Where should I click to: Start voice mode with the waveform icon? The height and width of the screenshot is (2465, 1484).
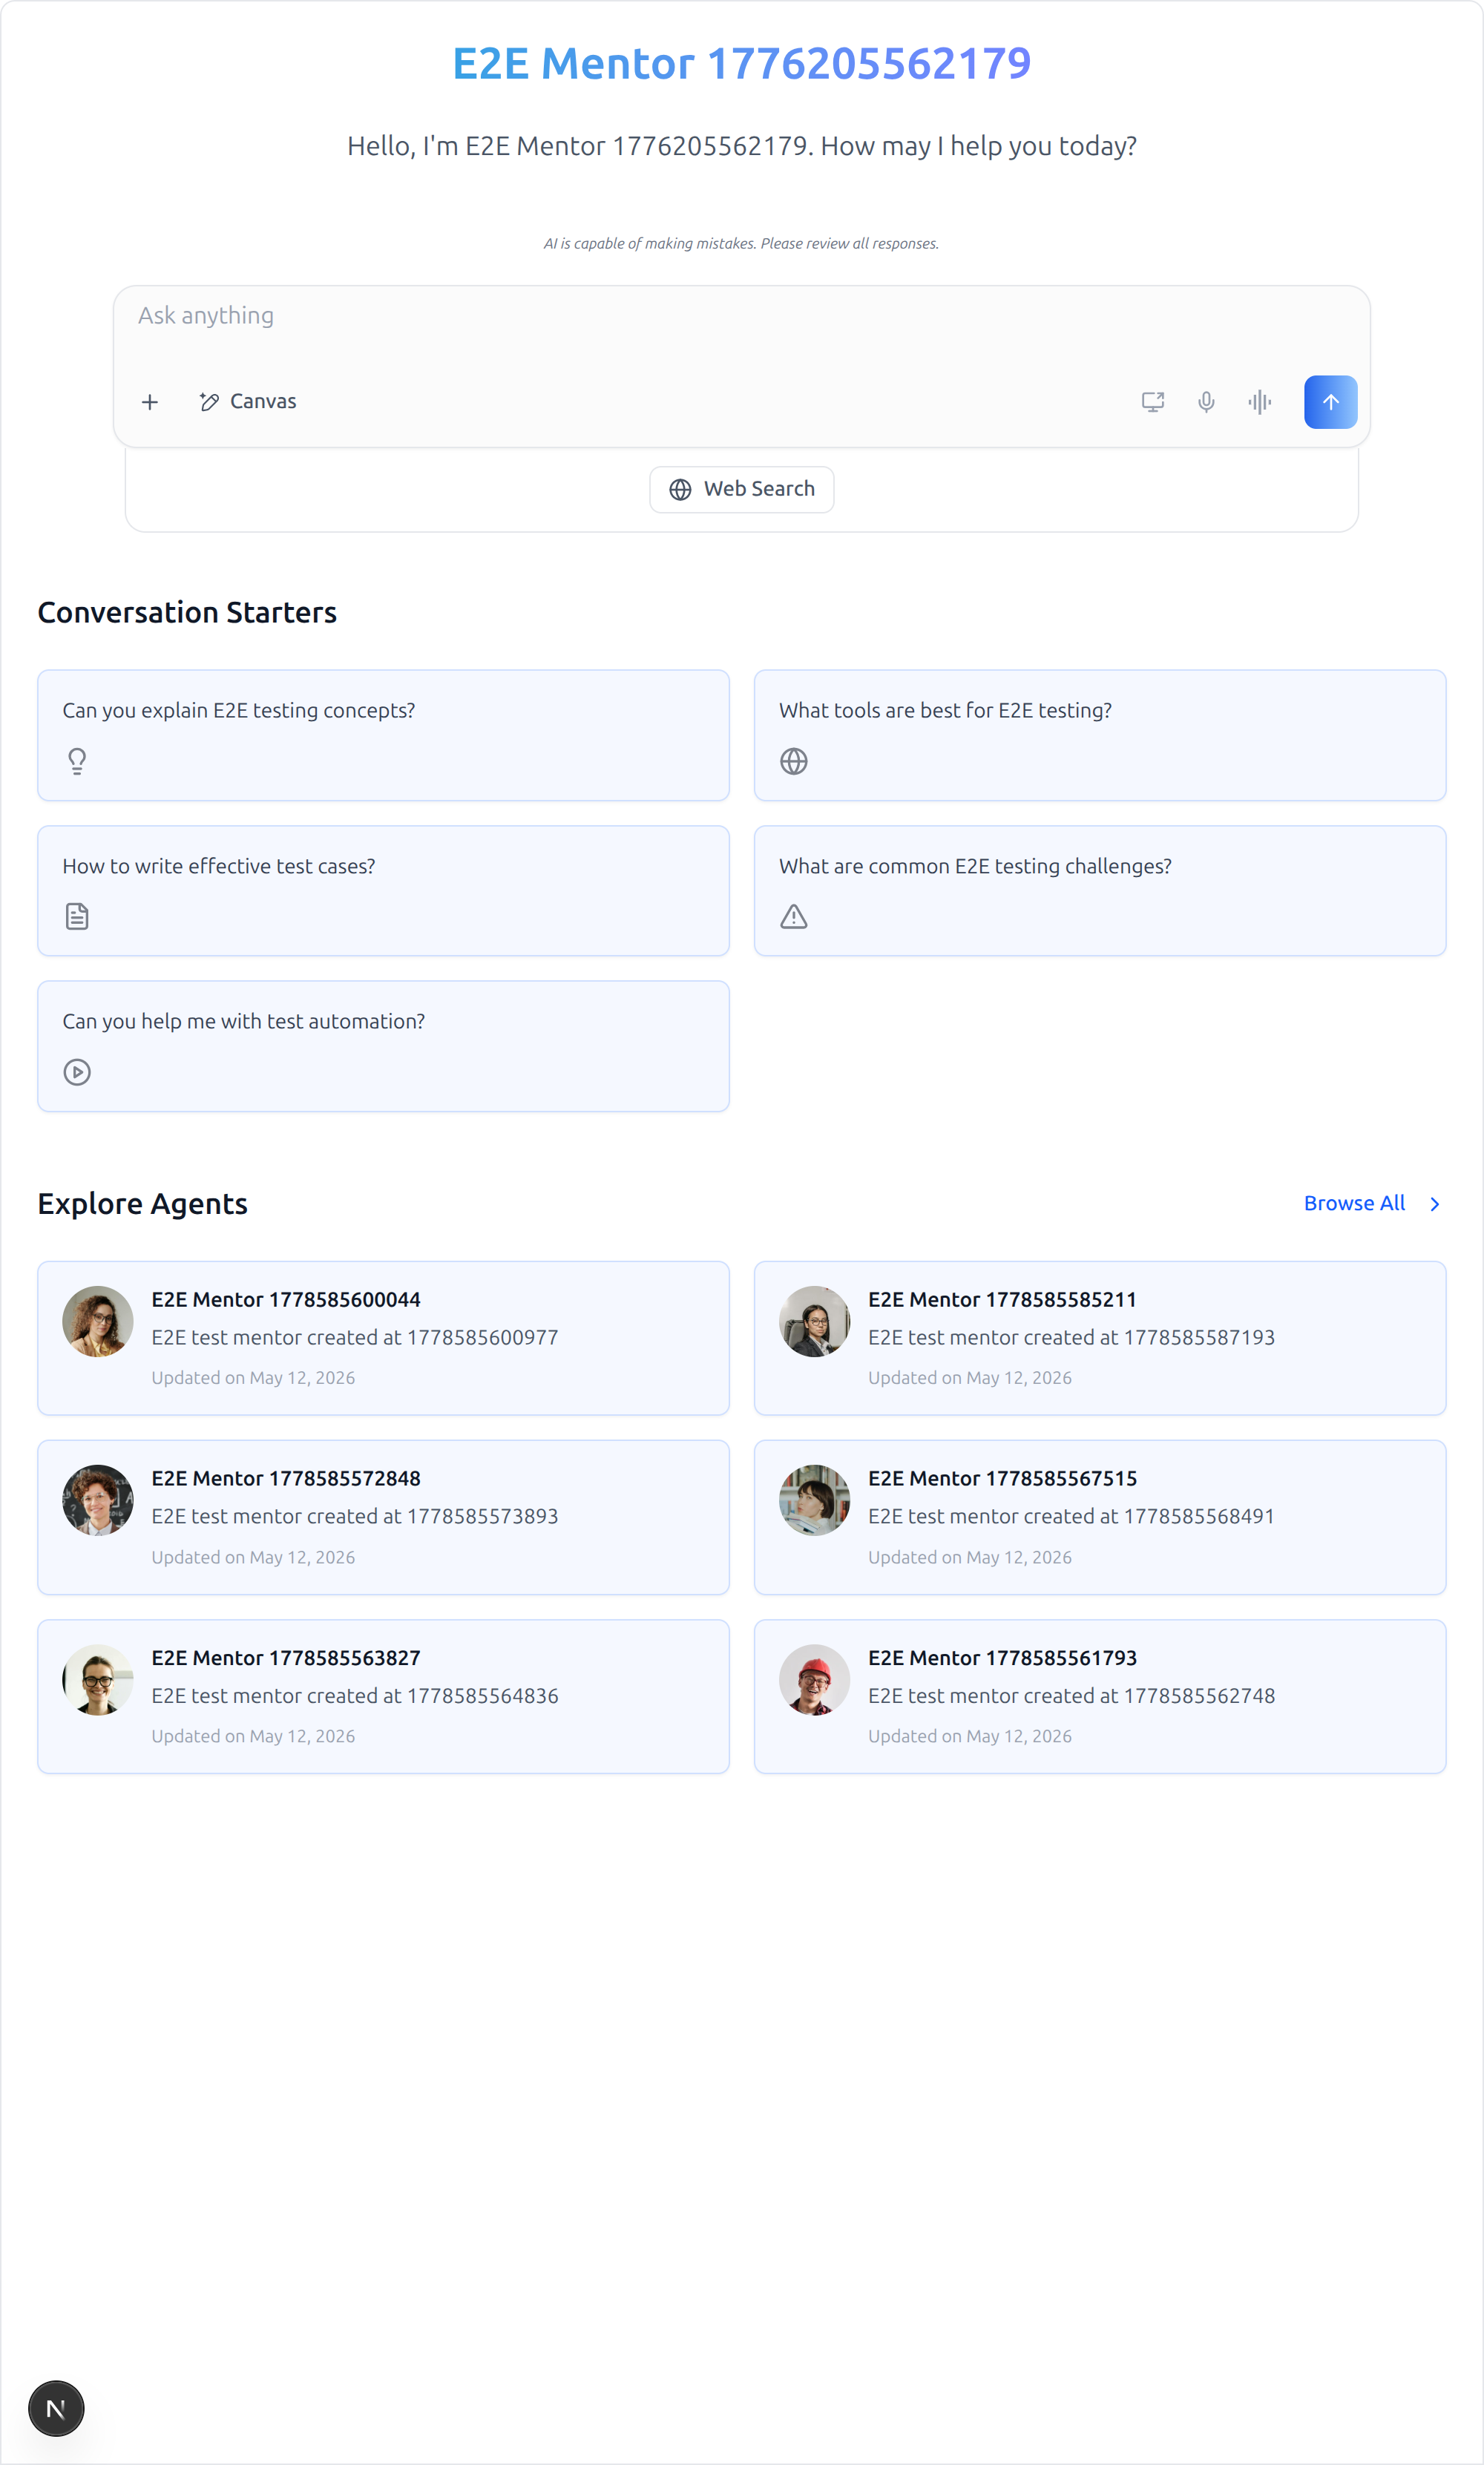[1259, 402]
